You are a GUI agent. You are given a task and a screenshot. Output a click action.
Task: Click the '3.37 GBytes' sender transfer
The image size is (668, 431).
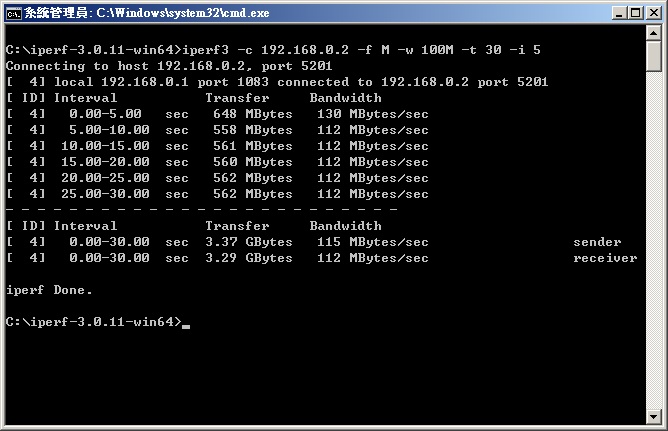(249, 242)
